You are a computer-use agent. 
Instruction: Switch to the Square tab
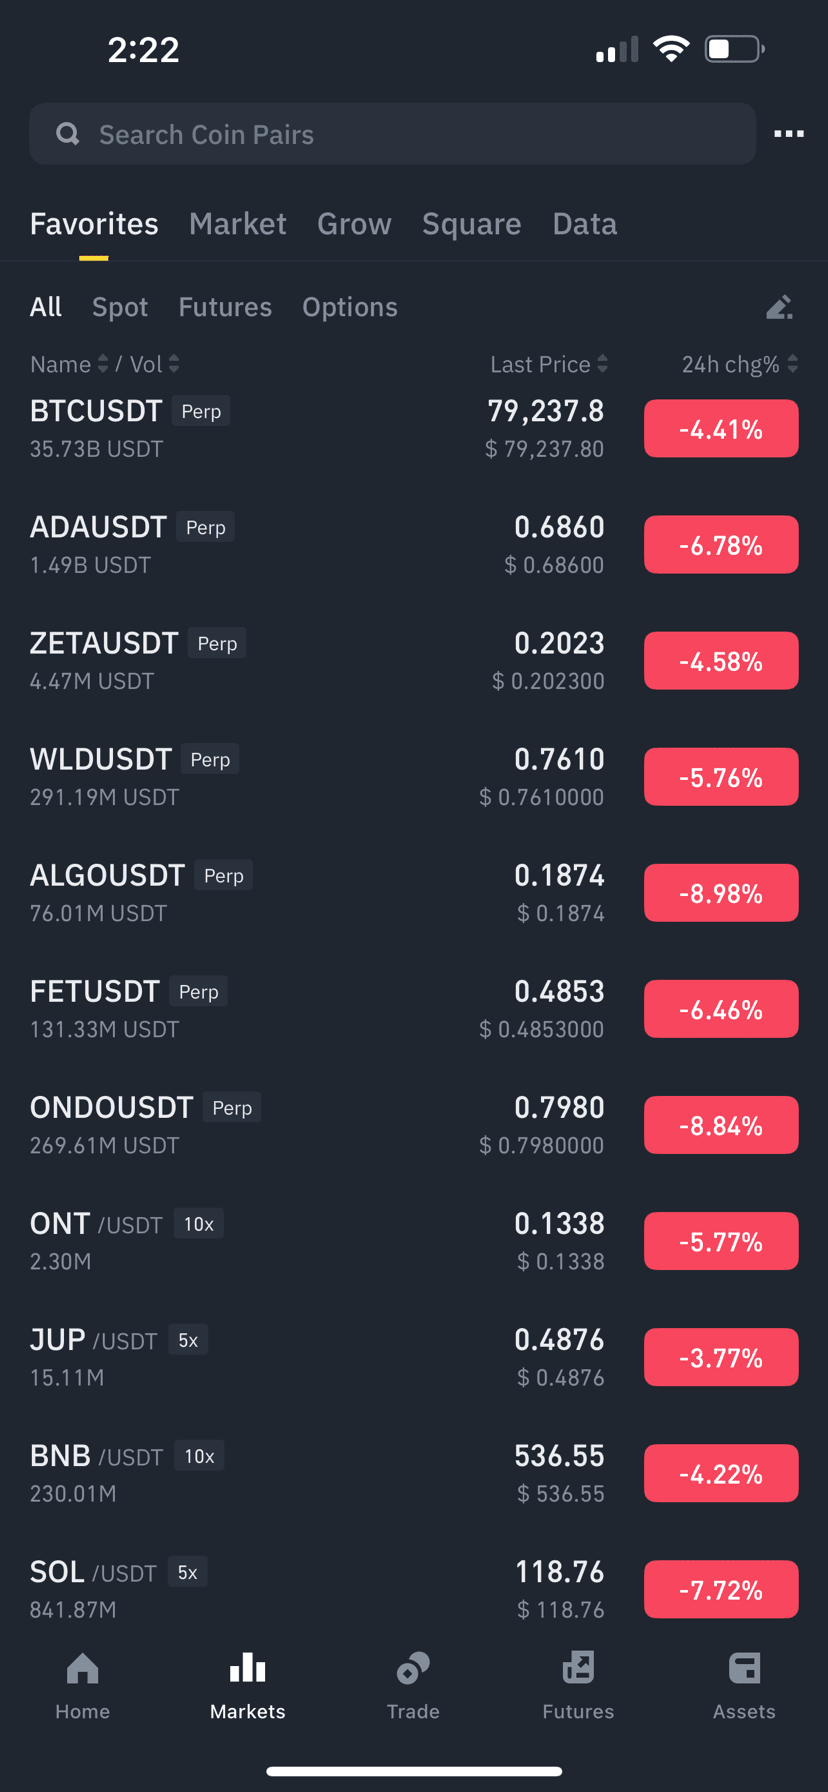click(471, 223)
